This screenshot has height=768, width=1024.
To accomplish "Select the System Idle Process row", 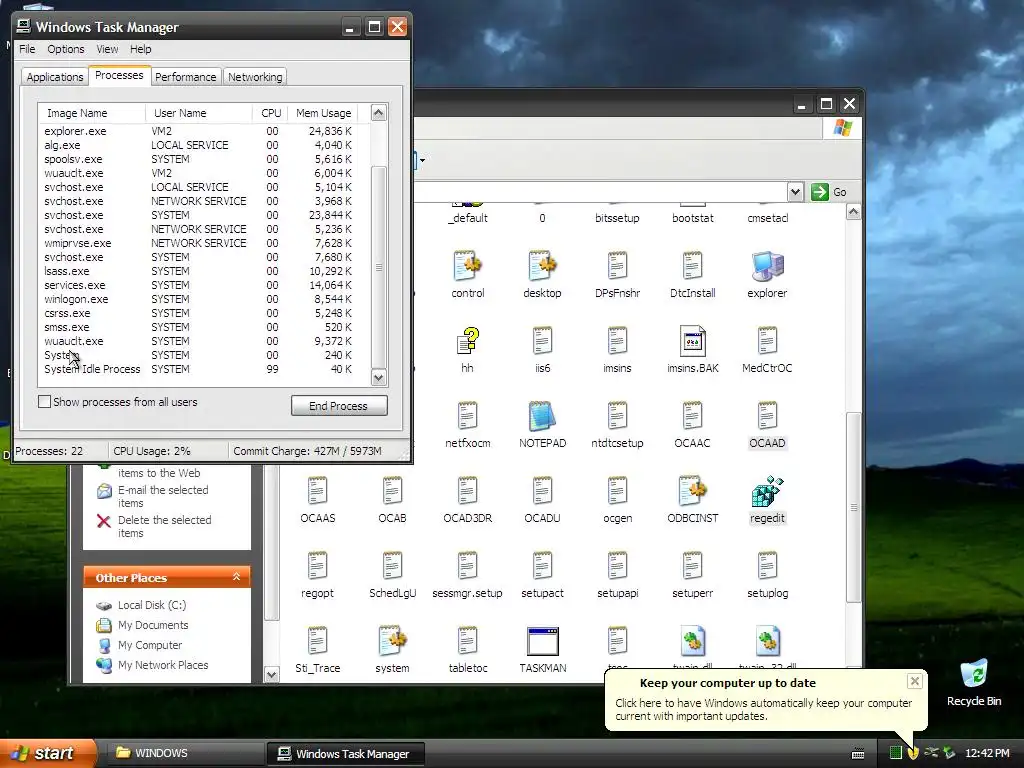I will point(204,369).
